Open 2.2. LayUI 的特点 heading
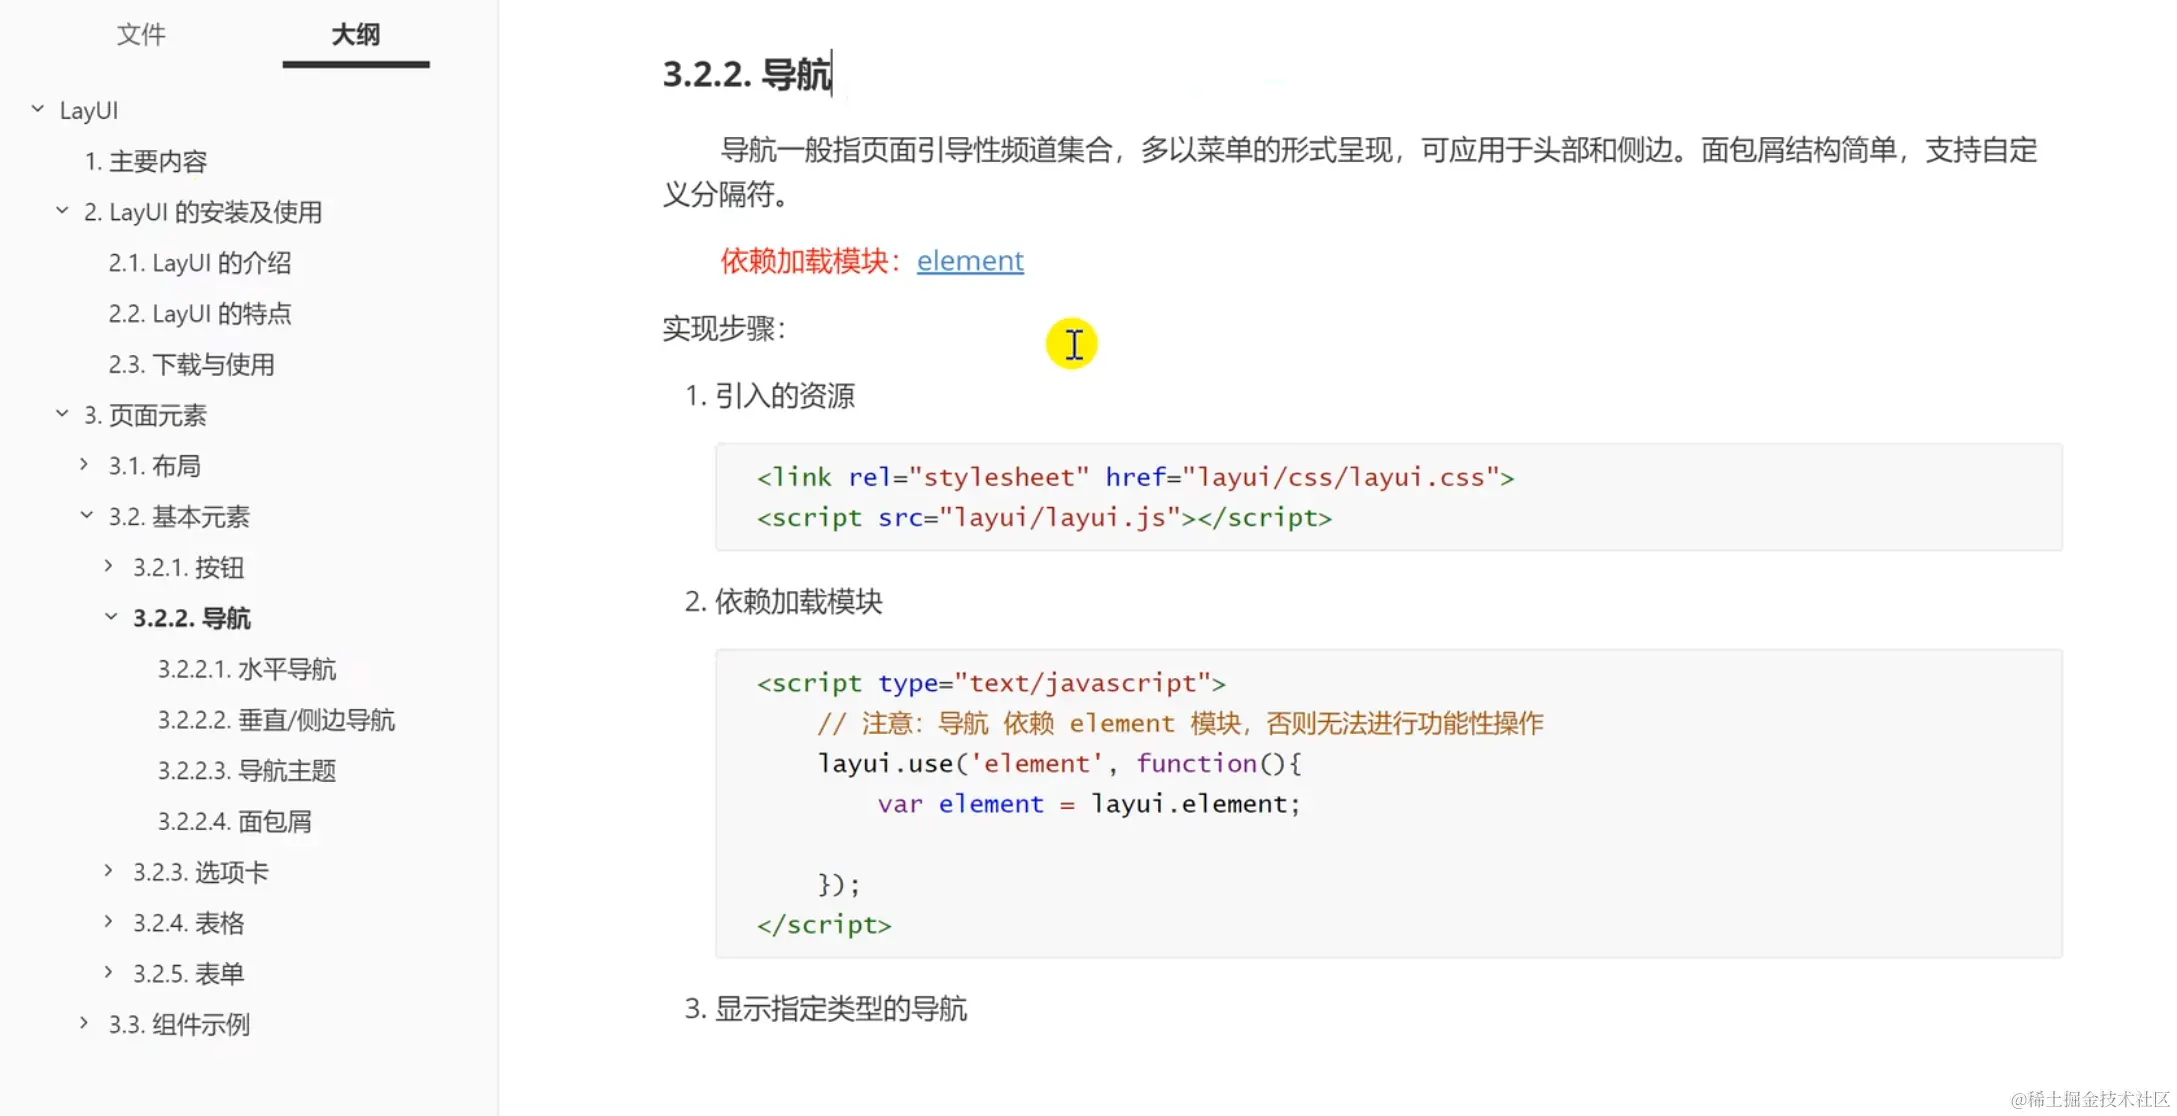2177x1116 pixels. 200,314
